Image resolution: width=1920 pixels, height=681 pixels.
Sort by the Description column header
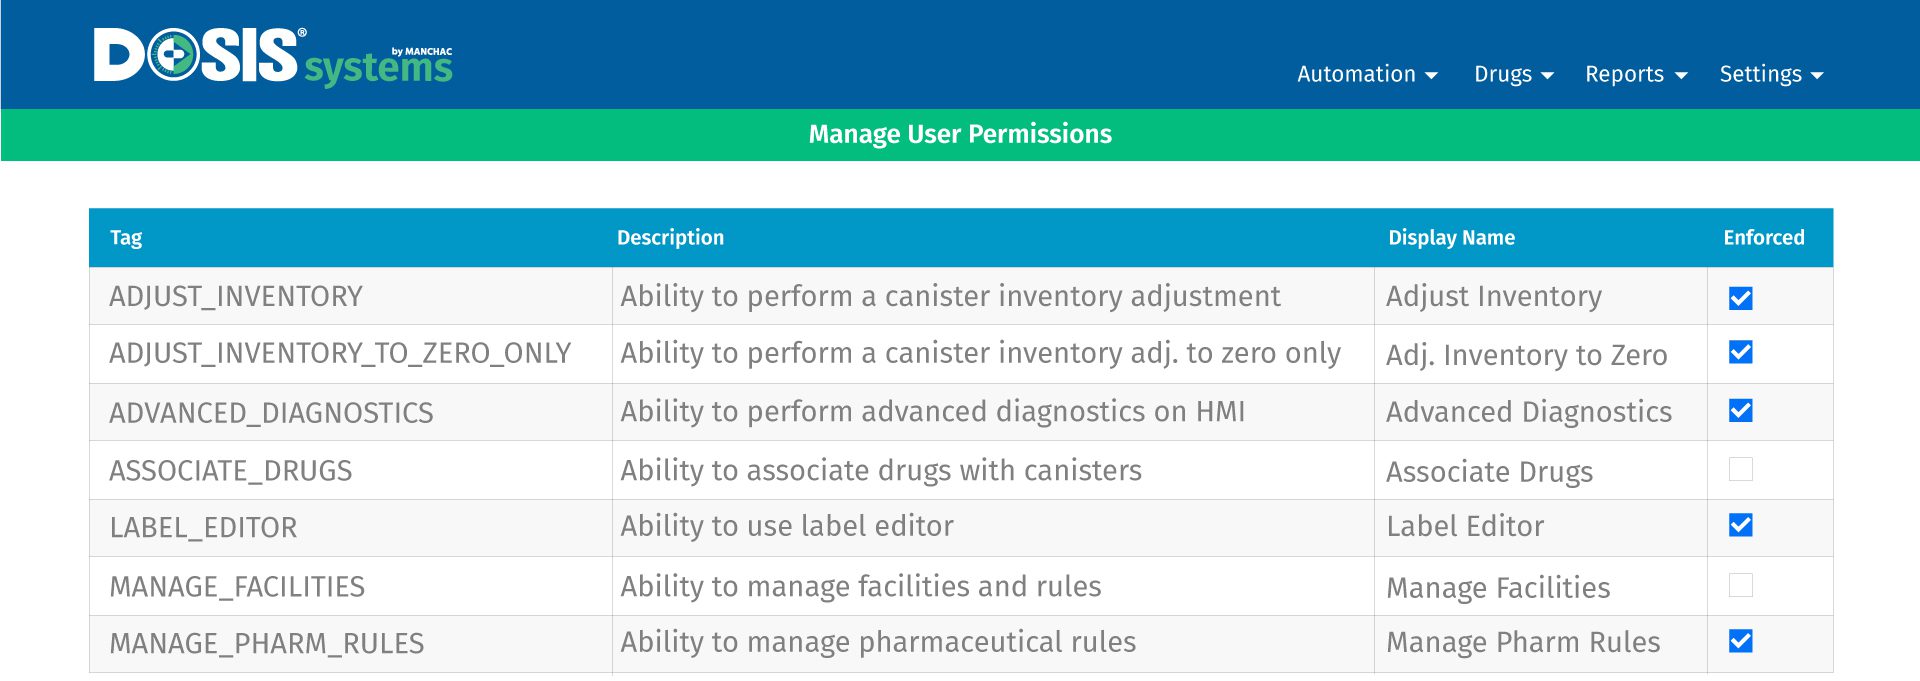tap(670, 238)
